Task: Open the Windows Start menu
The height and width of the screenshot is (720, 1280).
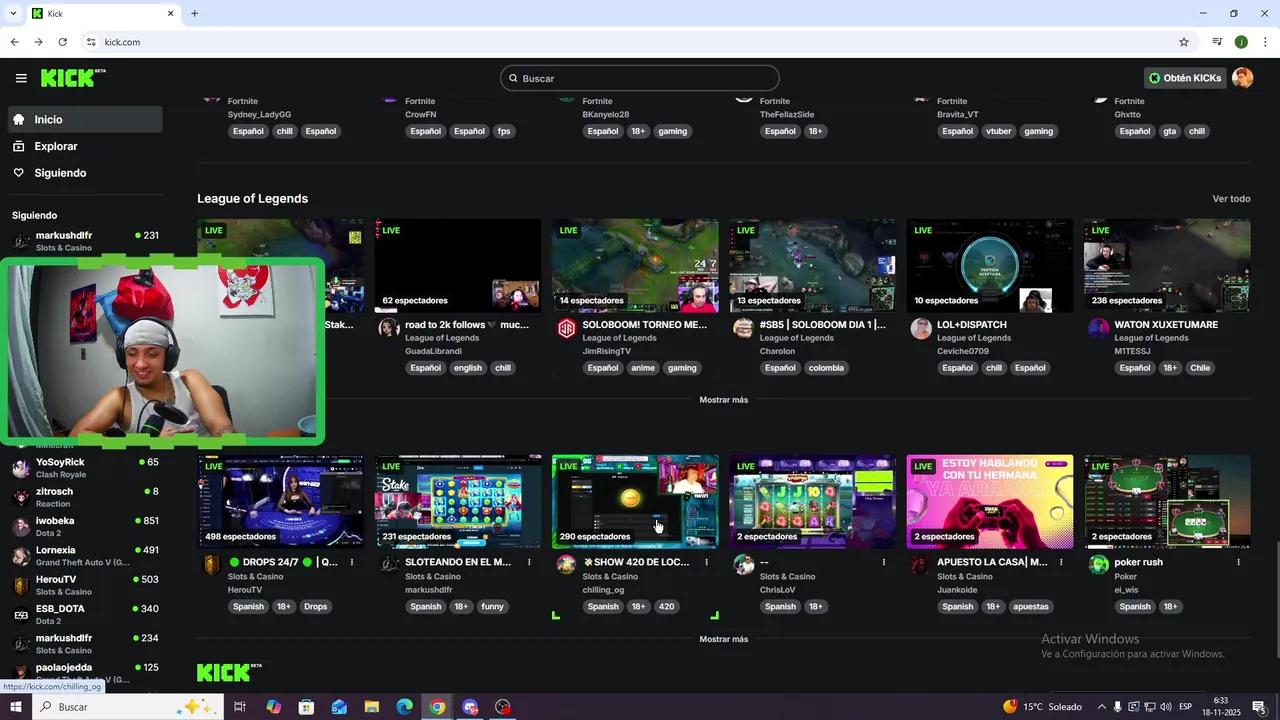Action: click(x=16, y=707)
